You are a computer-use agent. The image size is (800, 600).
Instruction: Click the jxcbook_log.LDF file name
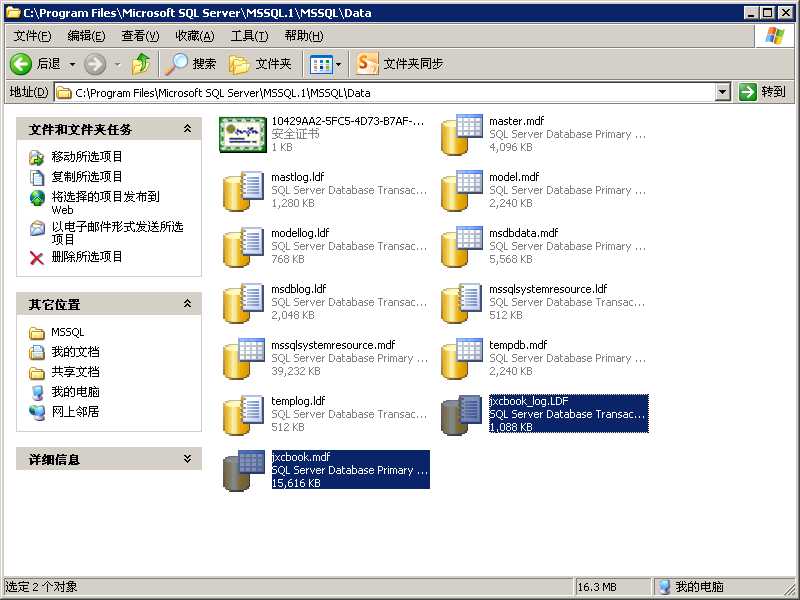point(529,401)
